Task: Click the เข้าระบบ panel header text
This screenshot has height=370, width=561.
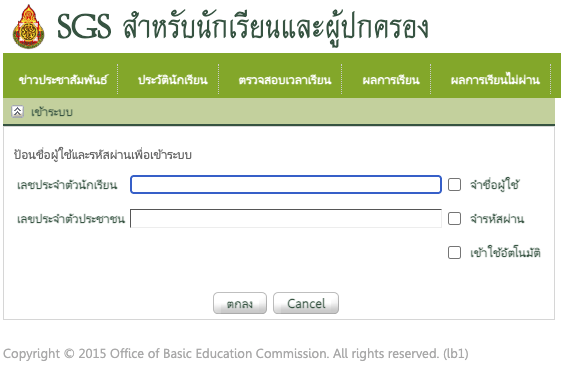Action: 52,112
